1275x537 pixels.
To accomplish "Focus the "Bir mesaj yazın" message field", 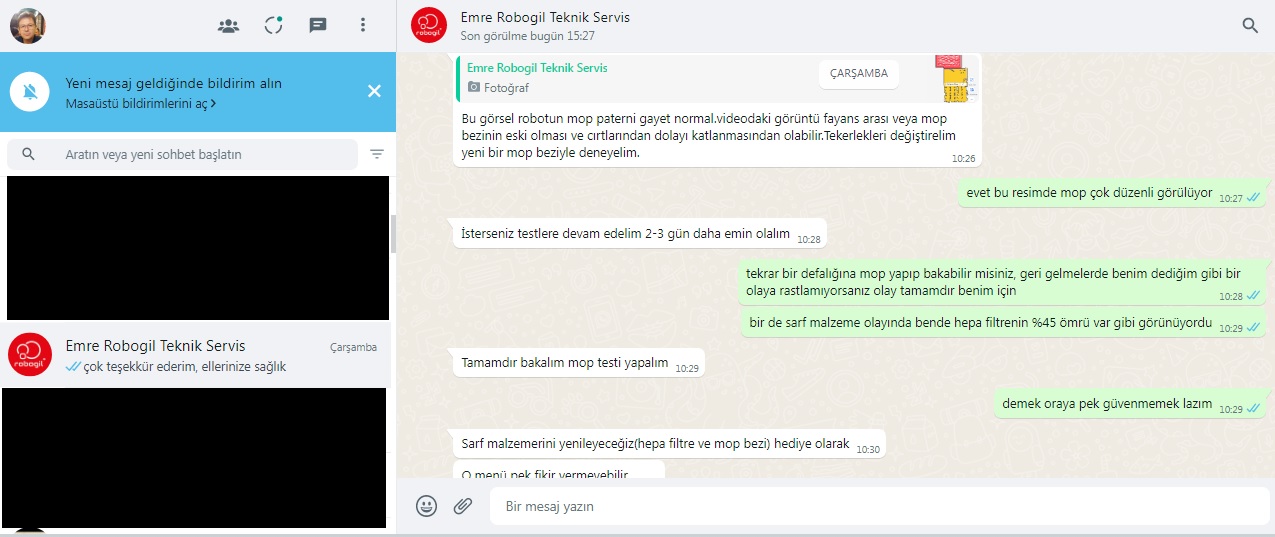I will pyautogui.click(x=880, y=506).
